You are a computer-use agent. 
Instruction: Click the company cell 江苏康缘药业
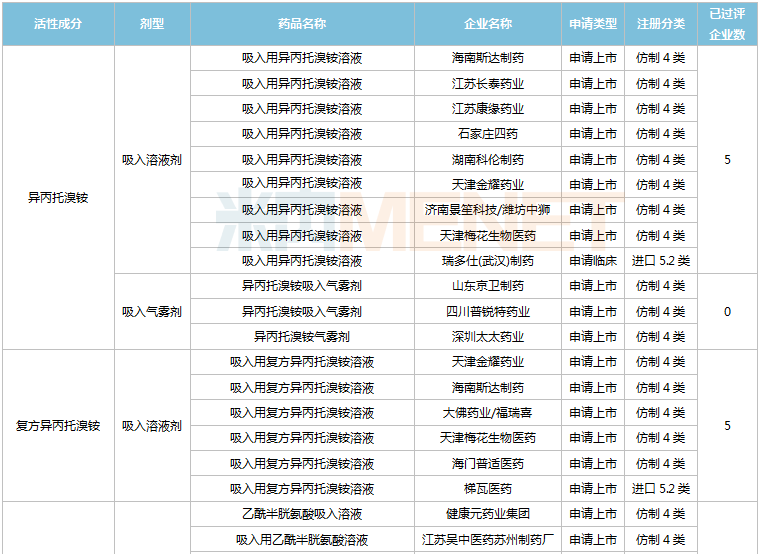pyautogui.click(x=488, y=109)
